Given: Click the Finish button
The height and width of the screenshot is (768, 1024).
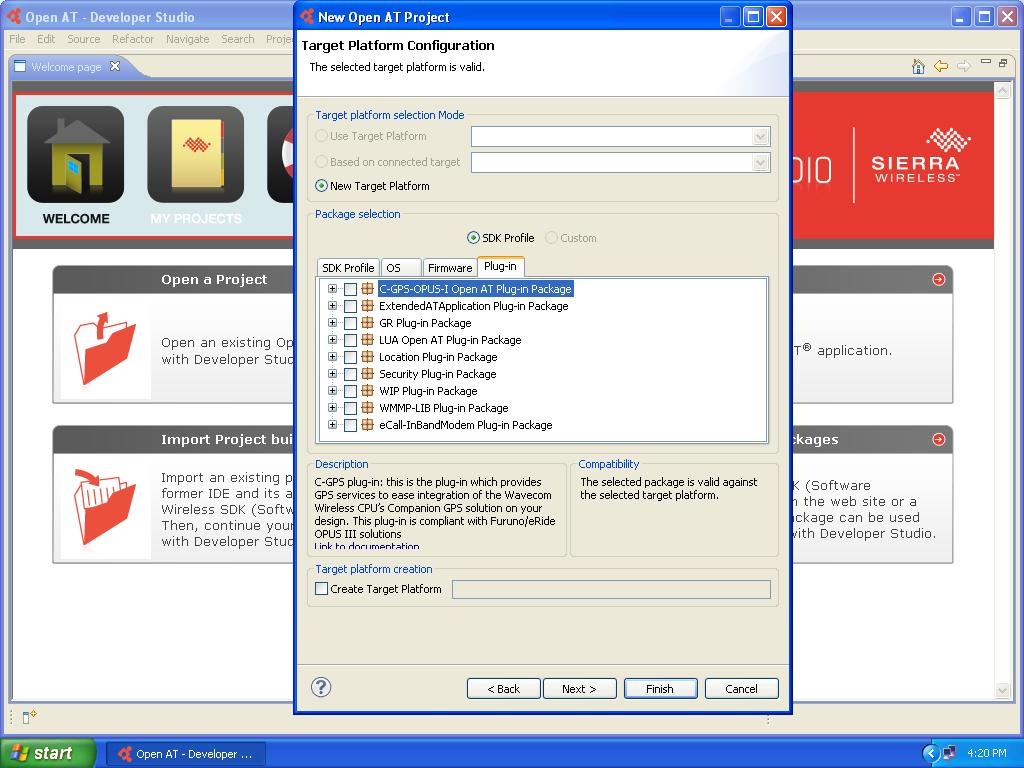Looking at the screenshot, I should [660, 688].
